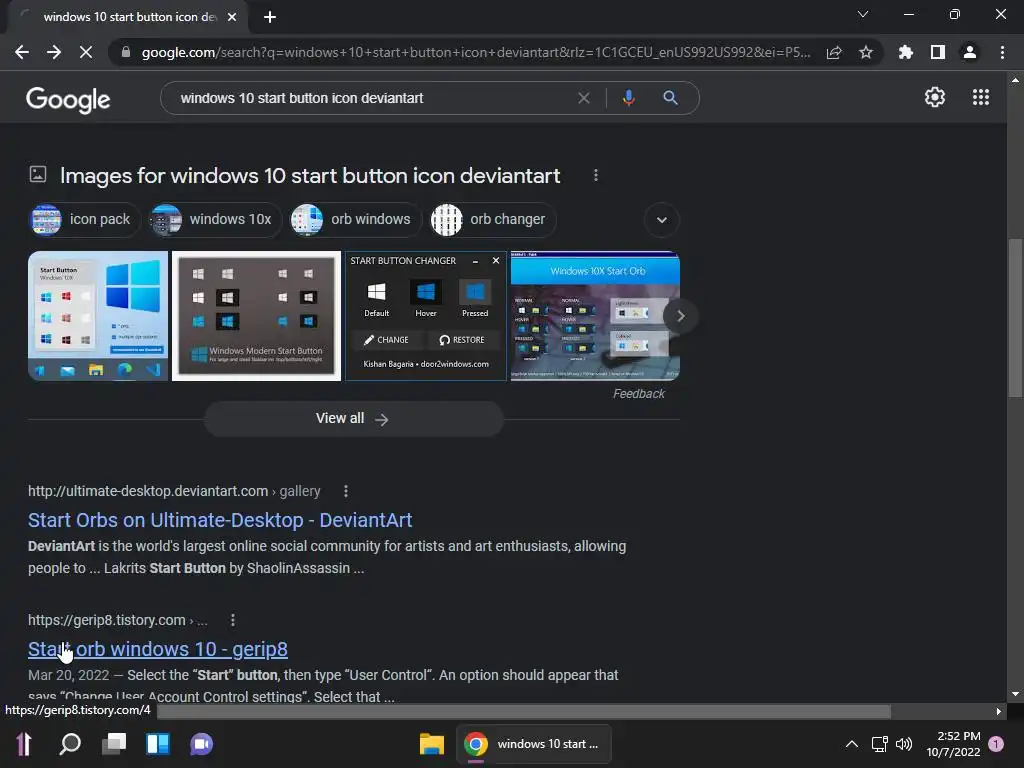Viewport: 1024px width, 768px height.
Task: Open the Windows 10X Start Orb image
Action: click(x=595, y=315)
